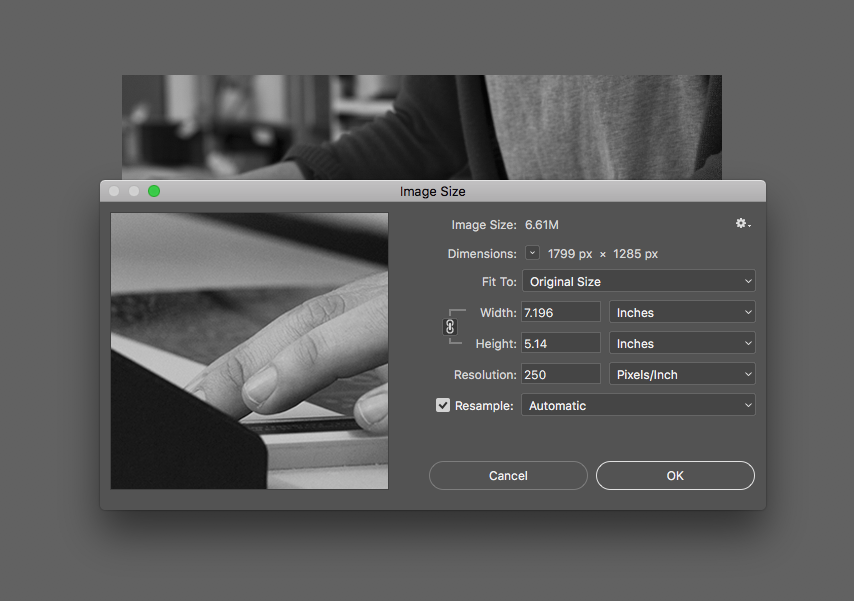Open the Resolution Pixels/Inch dropdown
This screenshot has height=601, width=854.
pyautogui.click(x=682, y=374)
